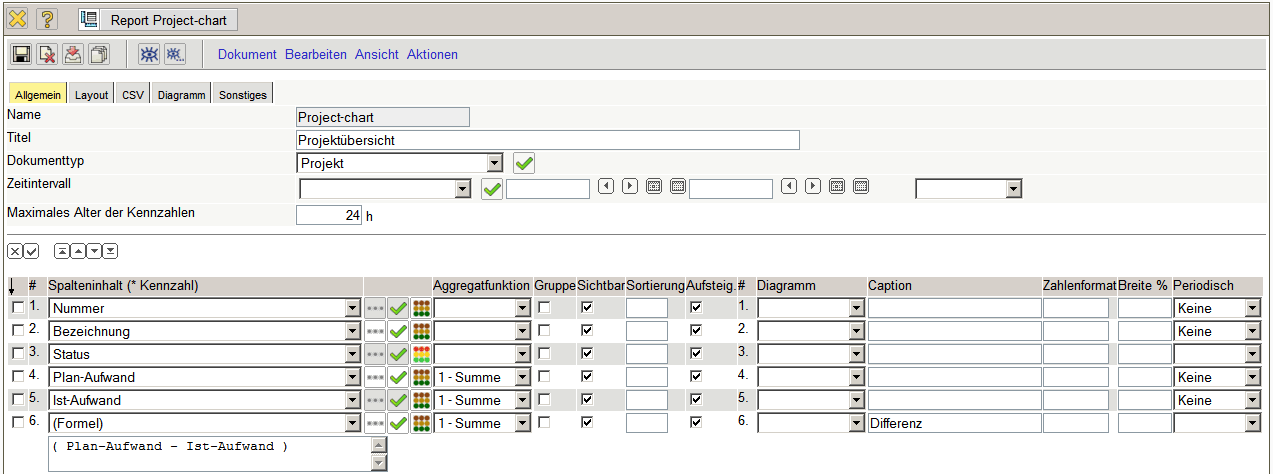Image resolution: width=1273 pixels, height=474 pixels.
Task: Click green checkmark next to Dokumenttyp dropdown
Action: click(524, 163)
